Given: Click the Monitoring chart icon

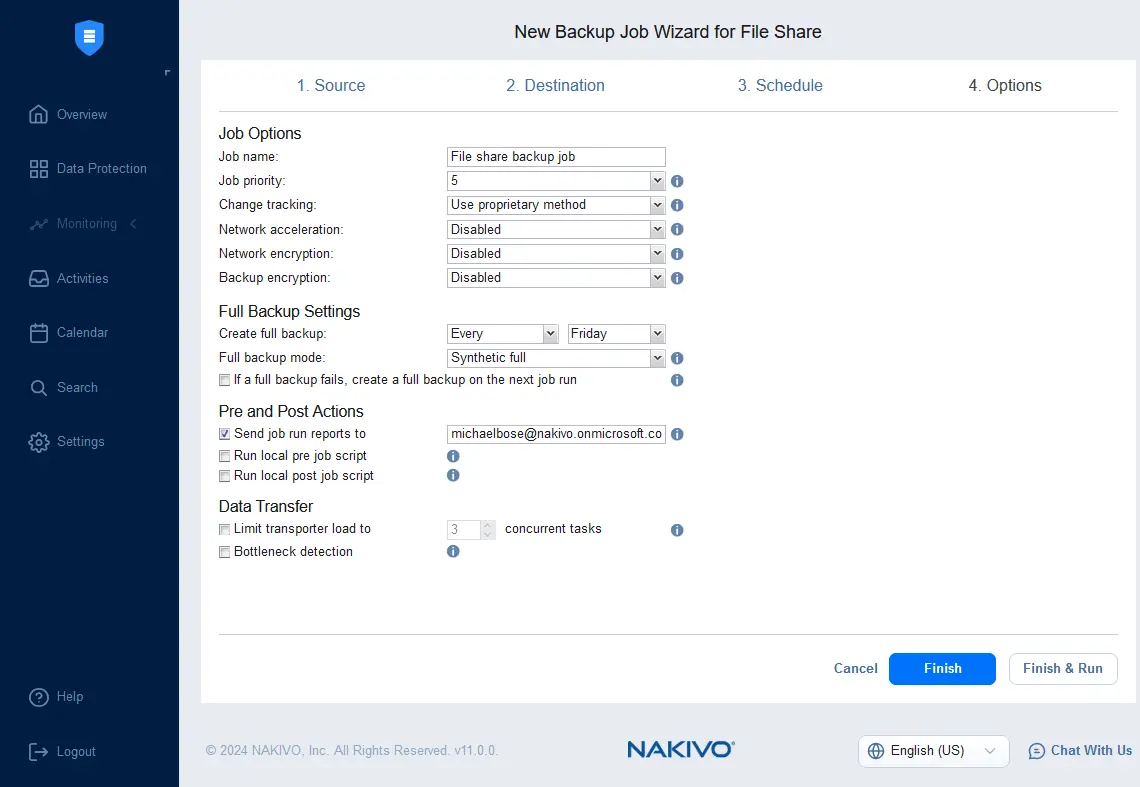Looking at the screenshot, I should [39, 224].
